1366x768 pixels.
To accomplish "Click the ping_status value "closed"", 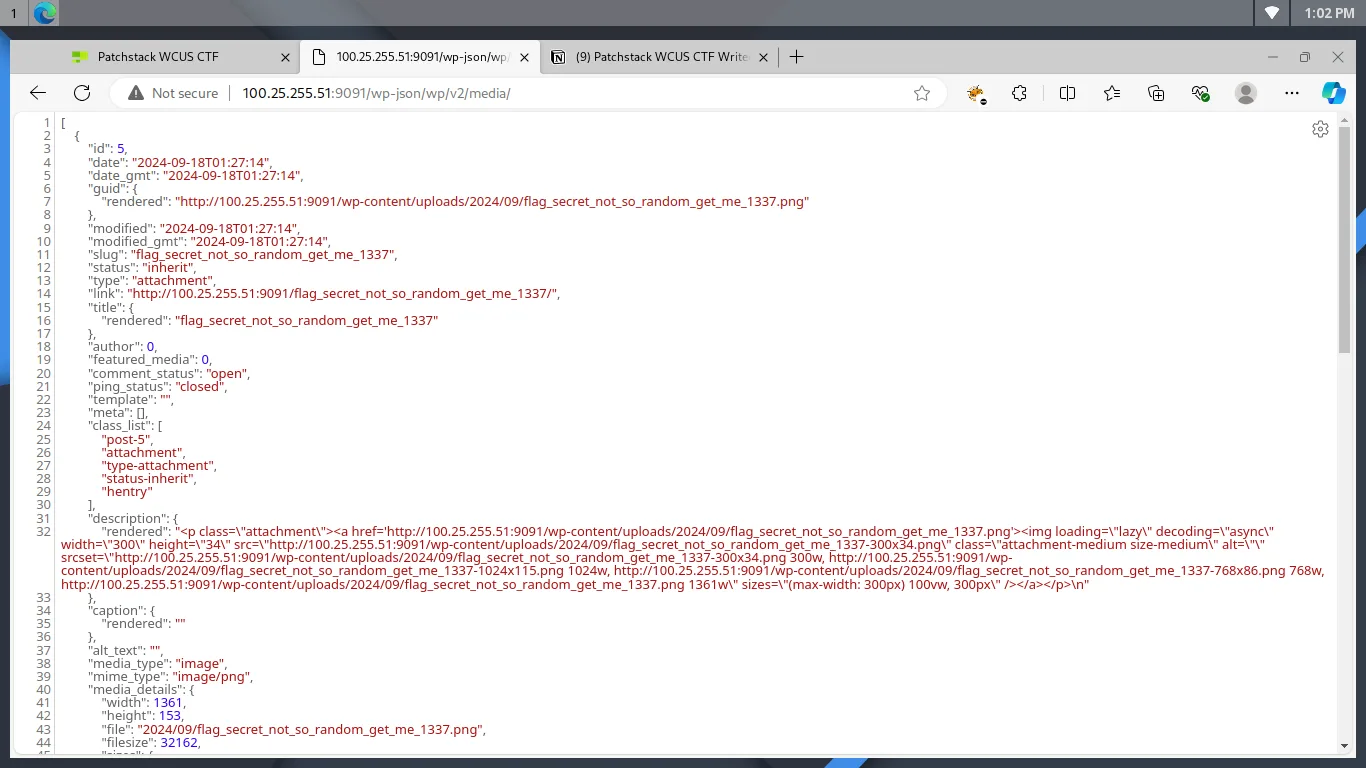I will click(199, 386).
